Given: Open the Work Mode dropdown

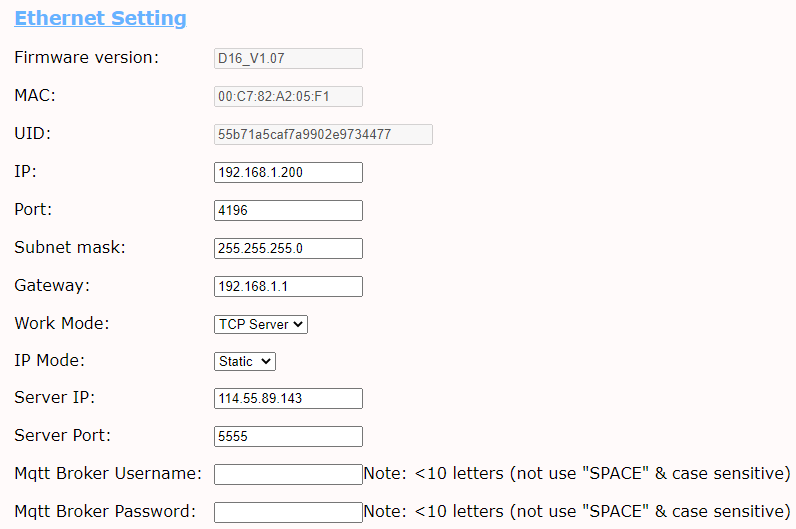Looking at the screenshot, I should (x=261, y=324).
